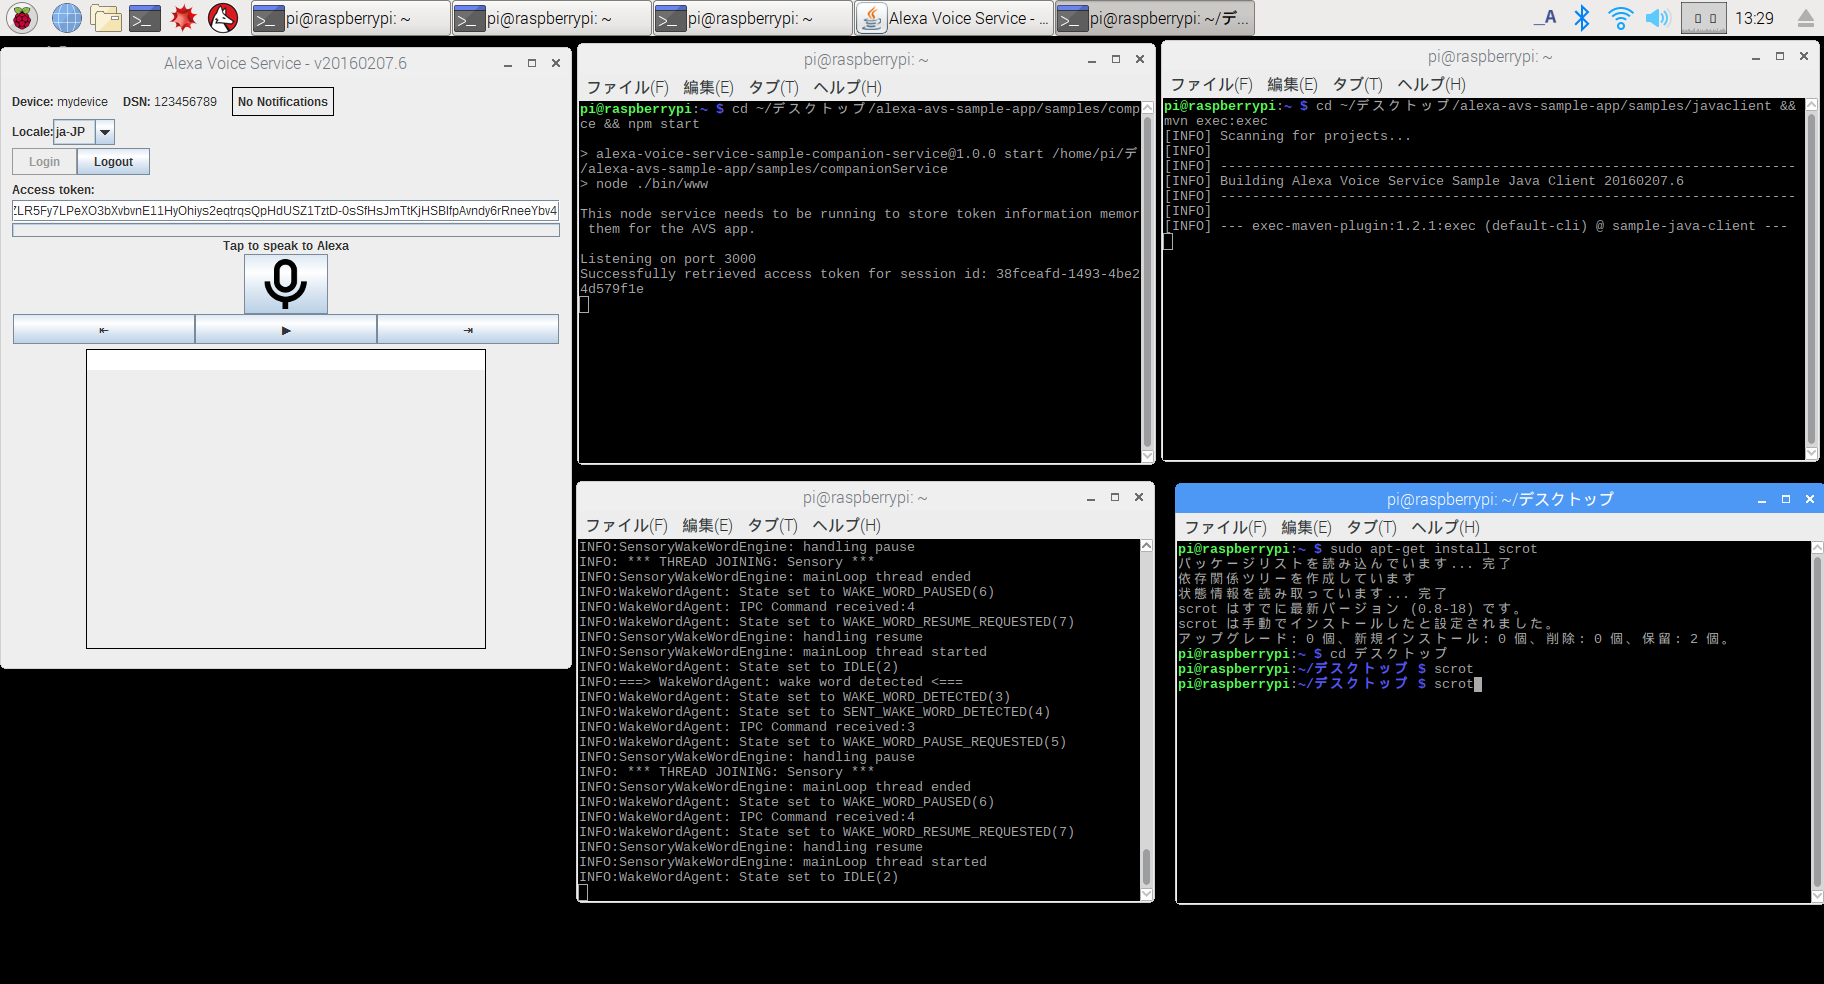Viewport: 1824px width, 984px height.
Task: Open the WiFi network menu
Action: [x=1620, y=18]
